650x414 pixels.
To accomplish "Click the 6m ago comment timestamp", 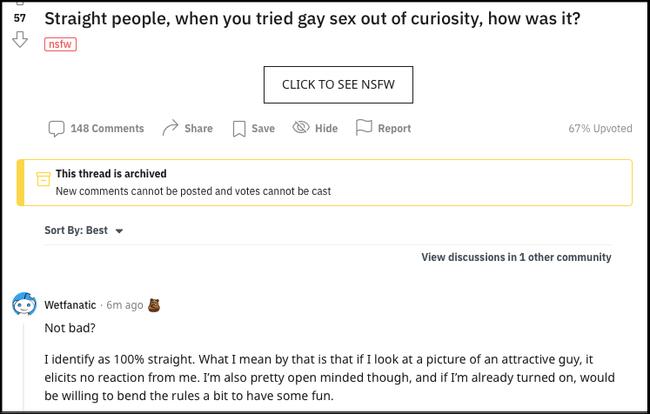I will tap(125, 304).
